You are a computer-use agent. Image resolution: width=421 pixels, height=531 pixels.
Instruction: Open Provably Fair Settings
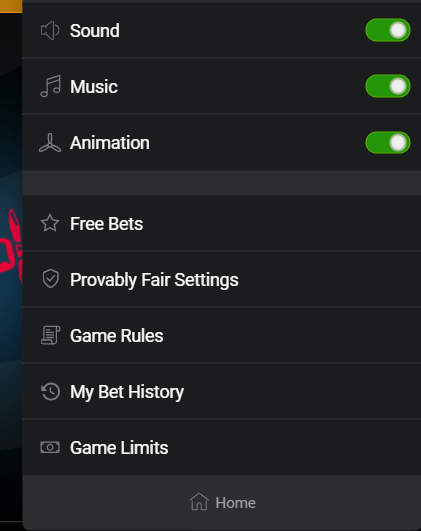pos(222,279)
